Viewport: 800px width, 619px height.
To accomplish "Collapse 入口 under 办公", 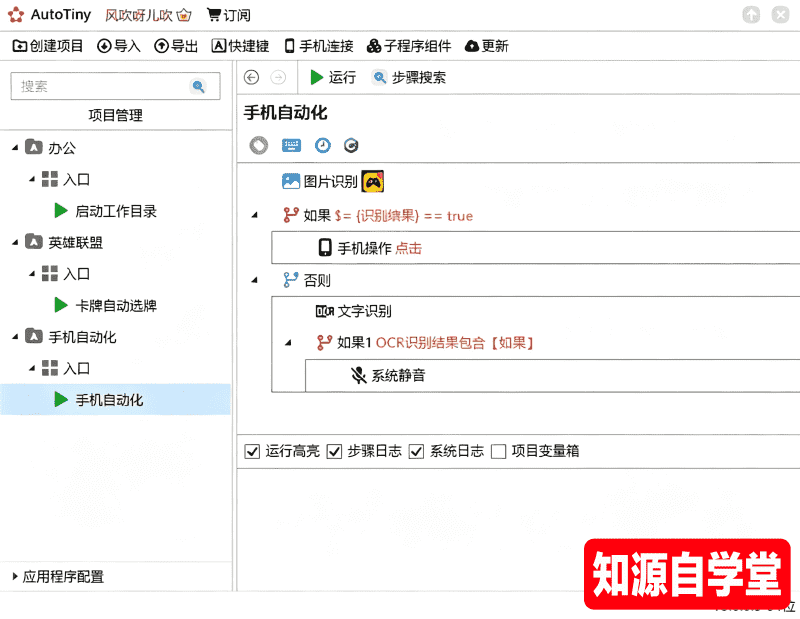I will tap(32, 179).
